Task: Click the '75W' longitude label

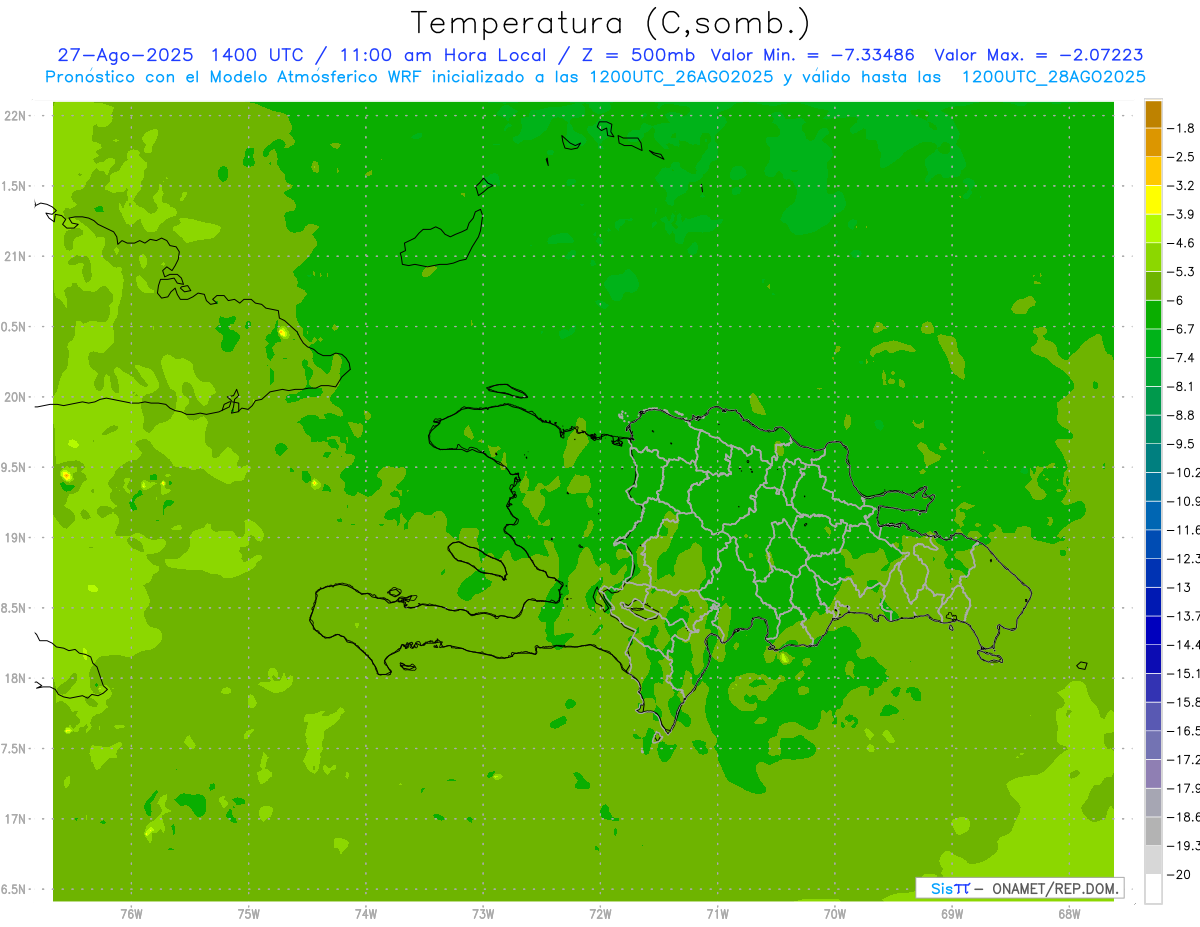Action: (x=249, y=913)
